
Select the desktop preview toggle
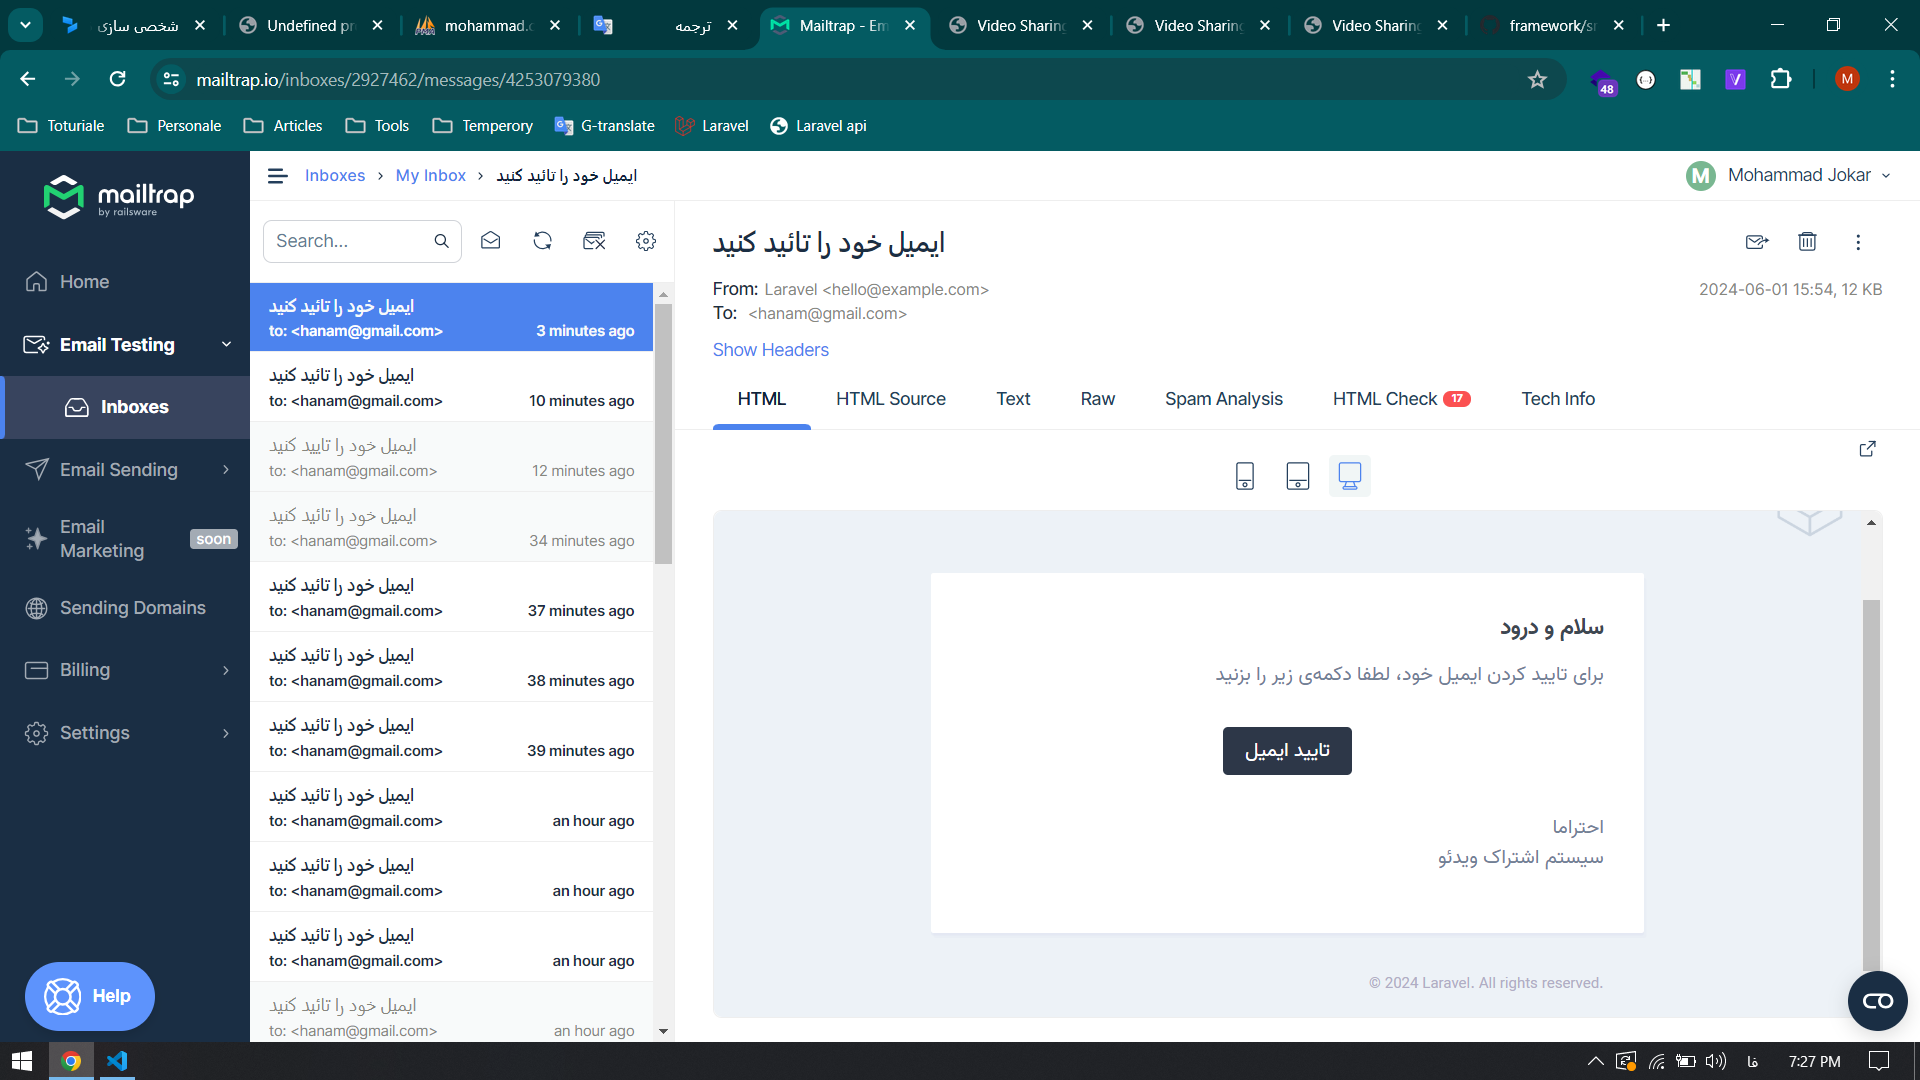click(x=1349, y=475)
